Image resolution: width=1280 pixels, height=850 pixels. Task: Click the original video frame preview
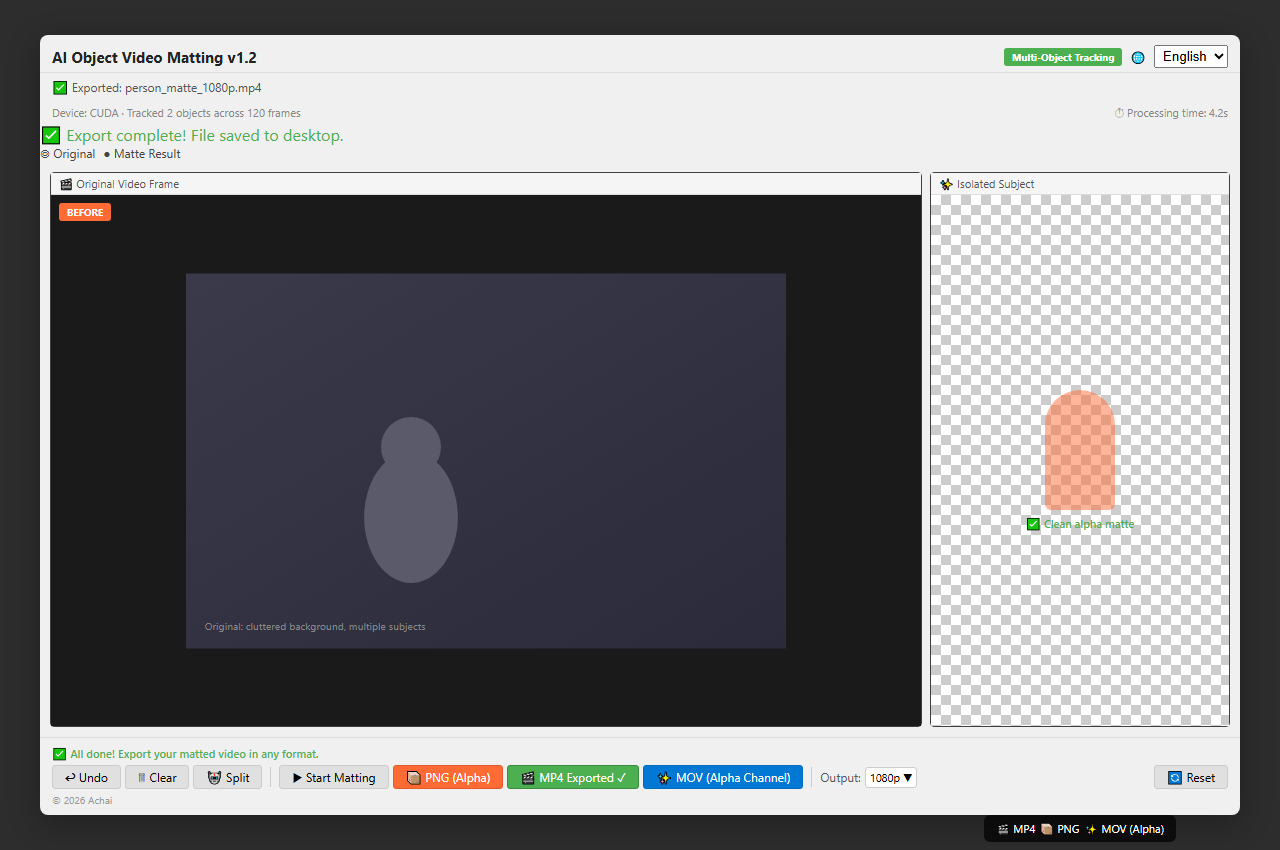click(x=486, y=461)
